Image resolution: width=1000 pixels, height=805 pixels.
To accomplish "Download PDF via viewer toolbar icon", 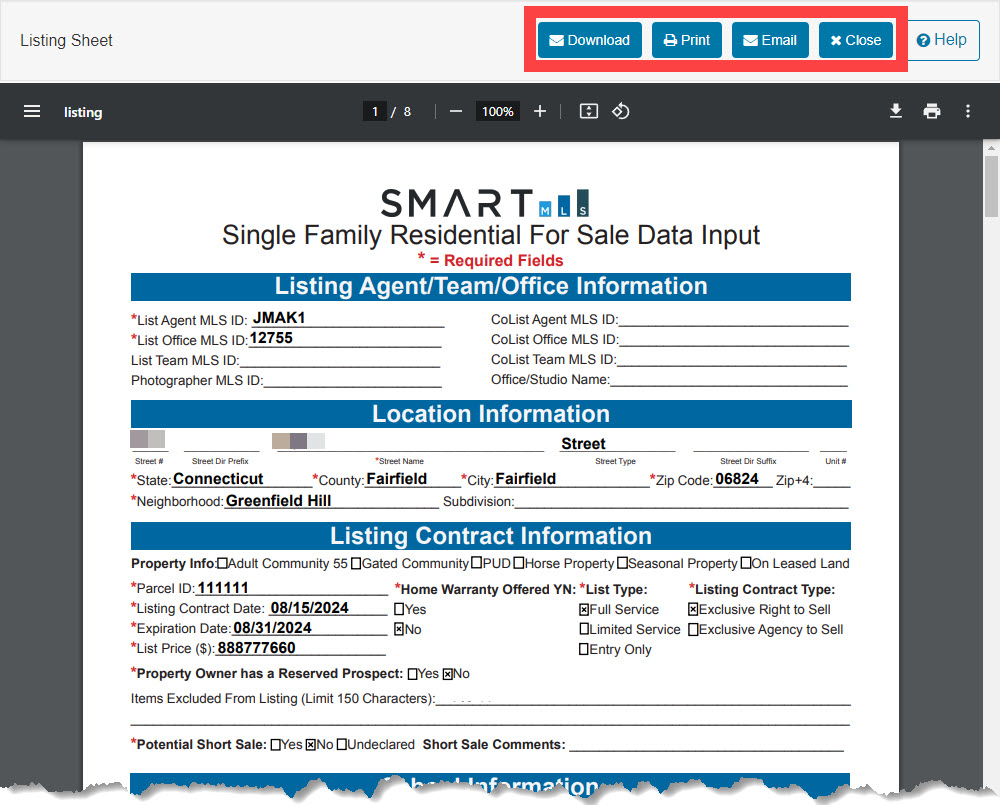I will click(x=895, y=112).
